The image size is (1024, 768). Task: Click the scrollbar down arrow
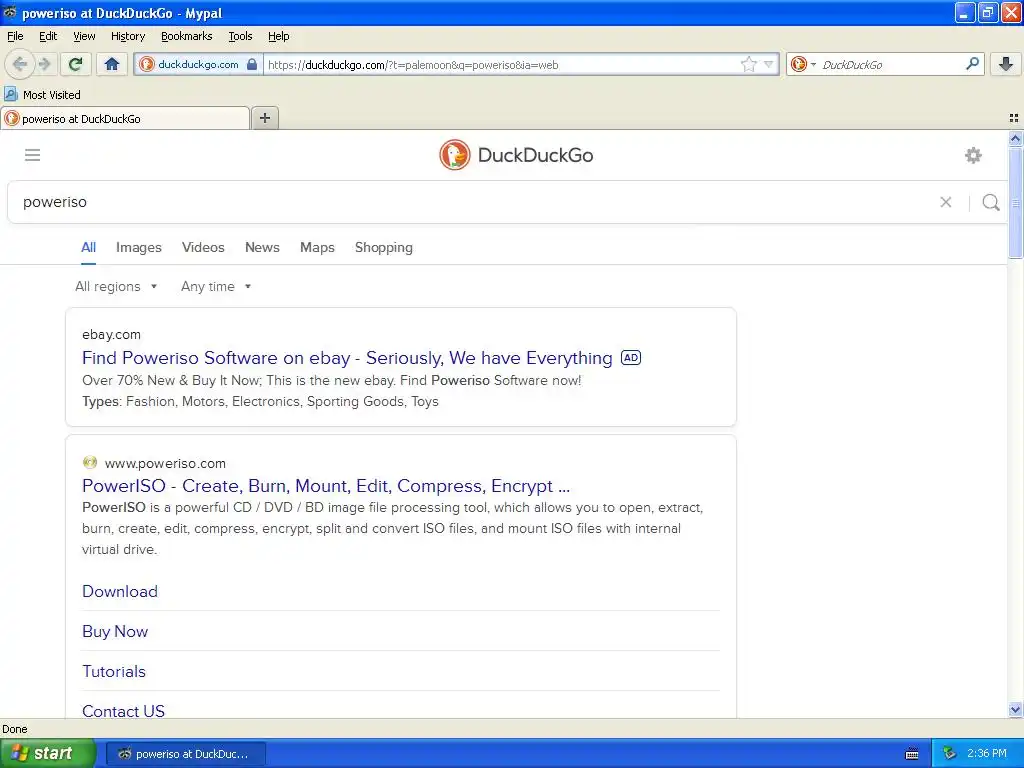coord(1015,710)
